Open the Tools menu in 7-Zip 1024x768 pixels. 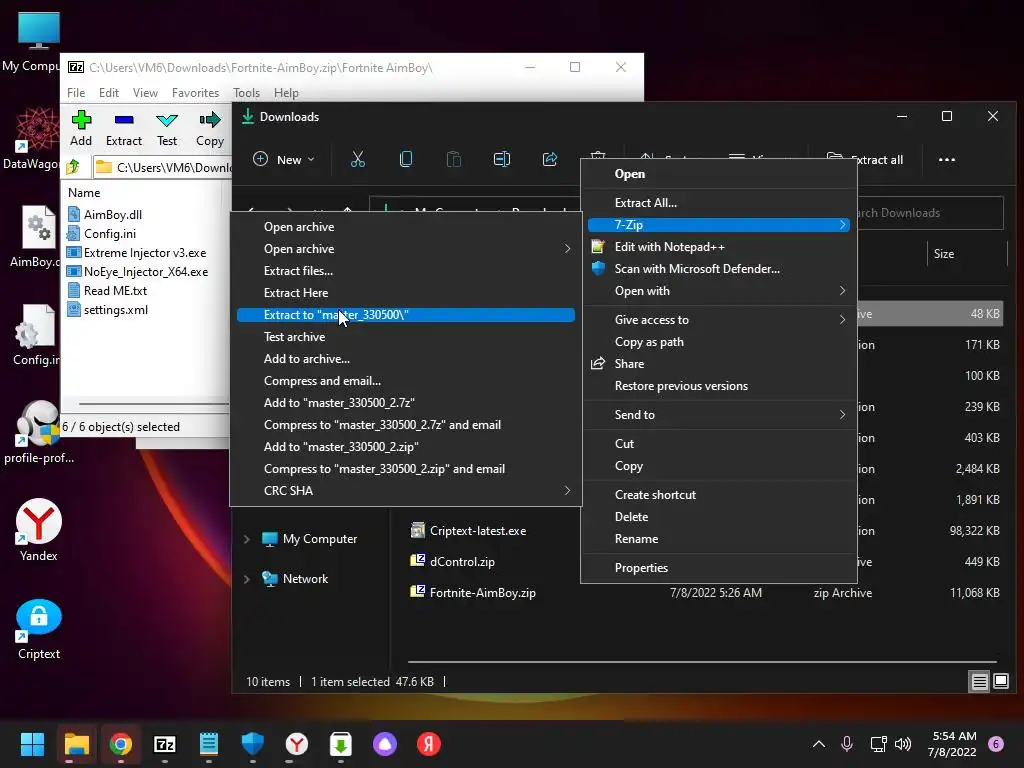point(246,93)
